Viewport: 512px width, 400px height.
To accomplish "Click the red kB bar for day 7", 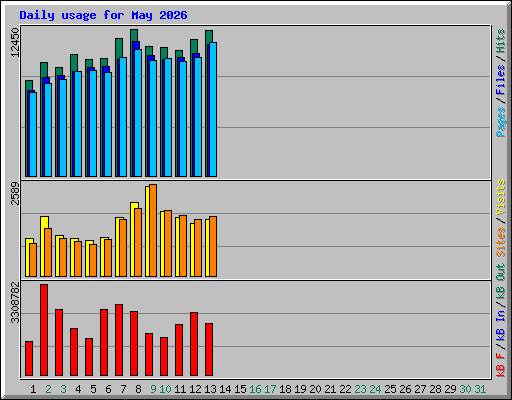I will 119,340.
